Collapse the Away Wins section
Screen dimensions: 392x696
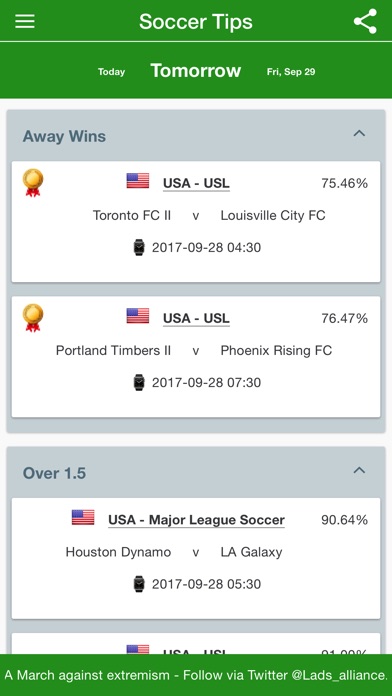coord(359,133)
